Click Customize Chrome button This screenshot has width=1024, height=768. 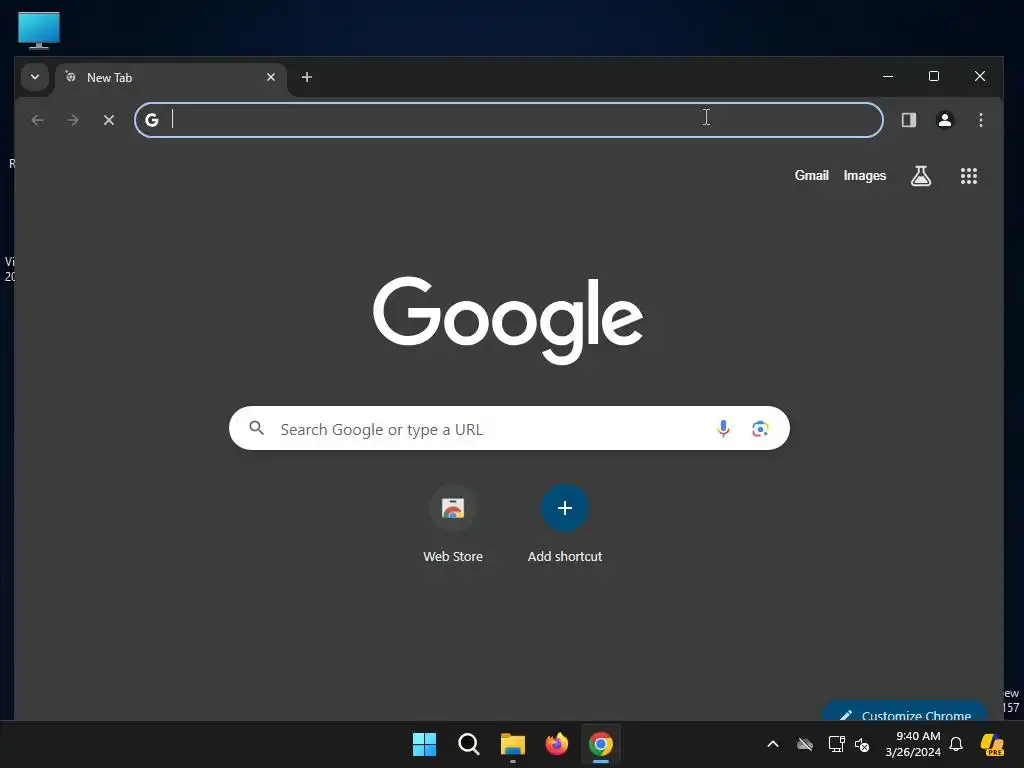pyautogui.click(x=904, y=713)
